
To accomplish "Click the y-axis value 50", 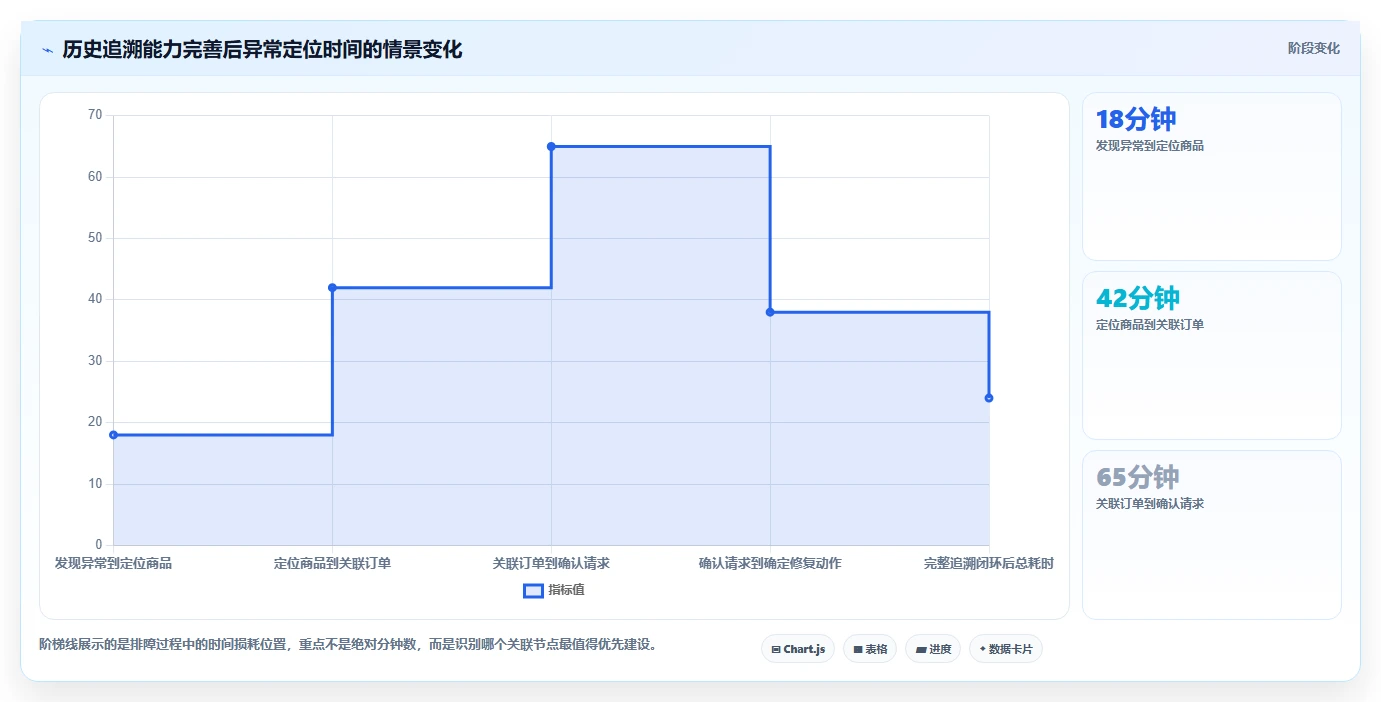I will click(95, 238).
